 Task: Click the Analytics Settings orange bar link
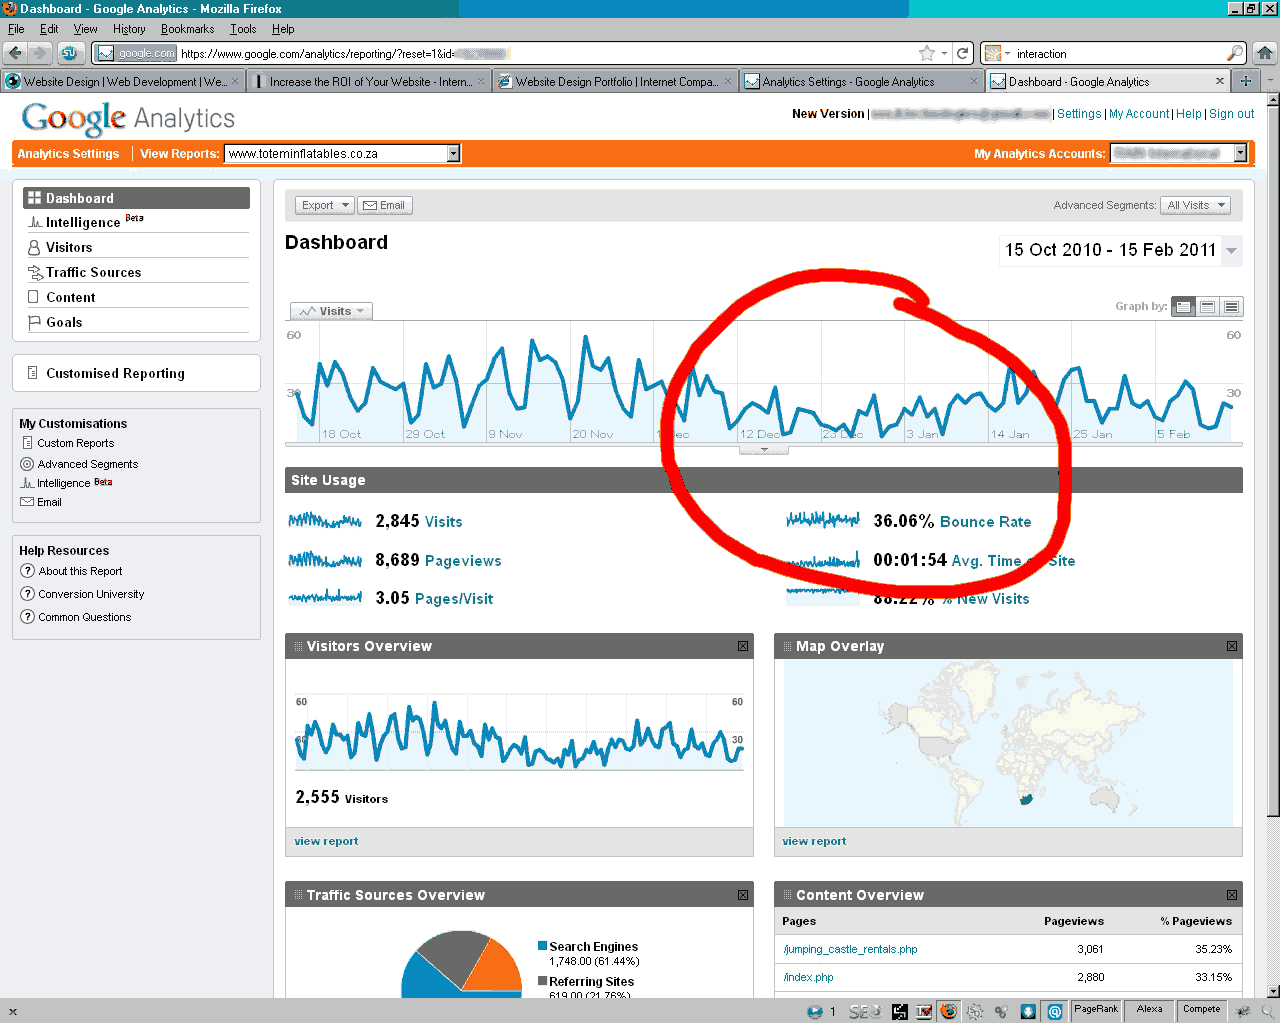(x=68, y=153)
